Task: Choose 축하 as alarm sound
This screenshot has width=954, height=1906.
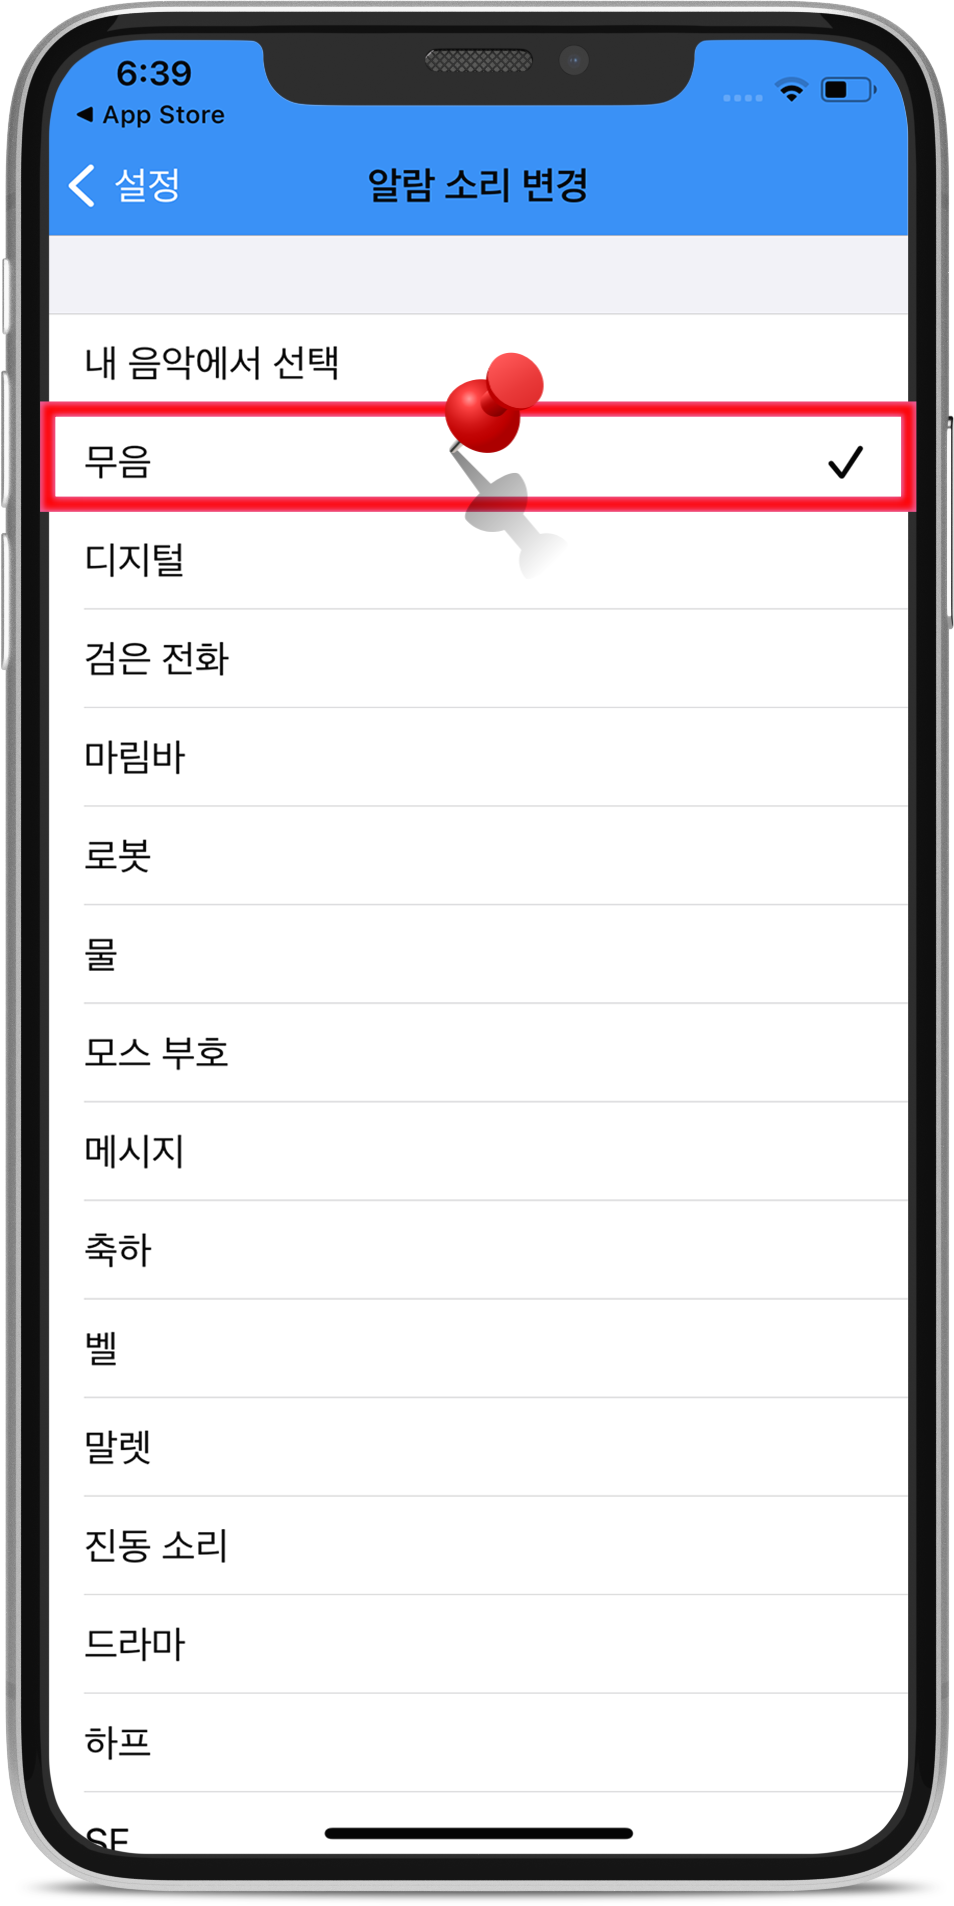Action: (478, 1250)
